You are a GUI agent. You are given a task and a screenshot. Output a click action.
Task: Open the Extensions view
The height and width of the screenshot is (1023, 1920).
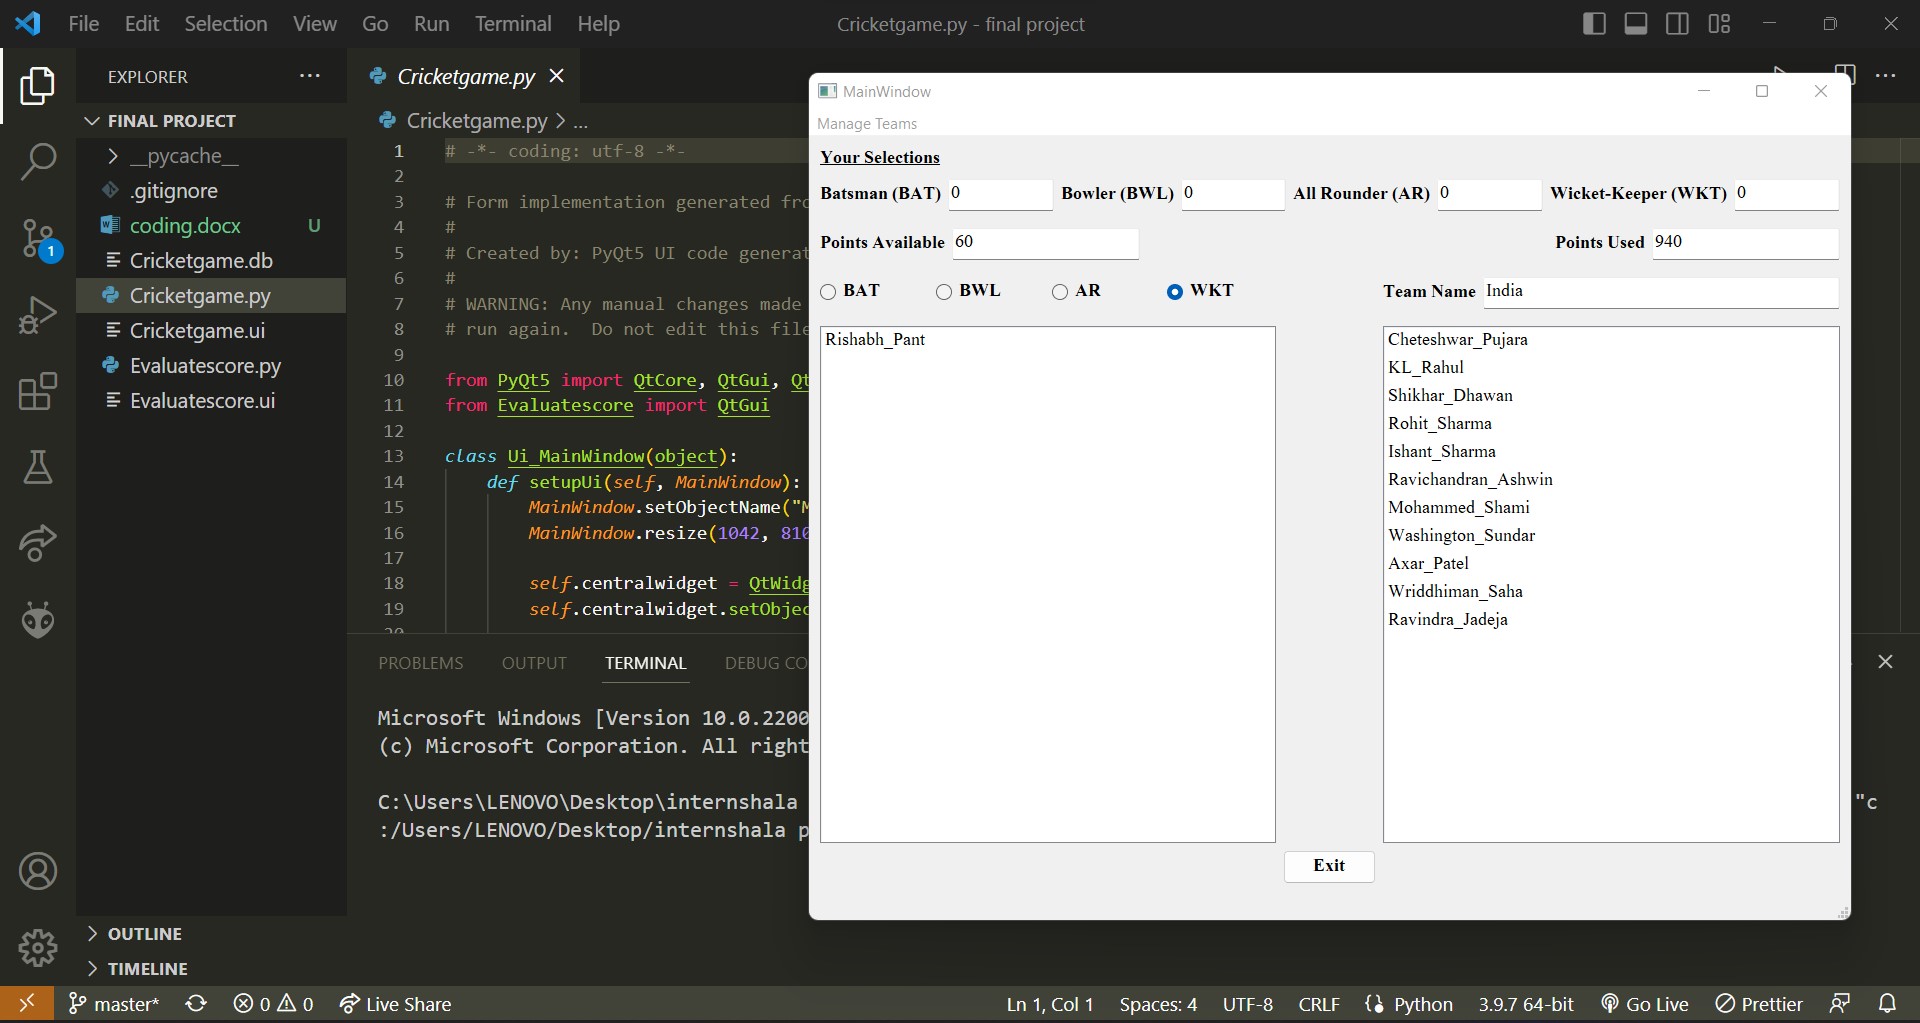[x=38, y=391]
